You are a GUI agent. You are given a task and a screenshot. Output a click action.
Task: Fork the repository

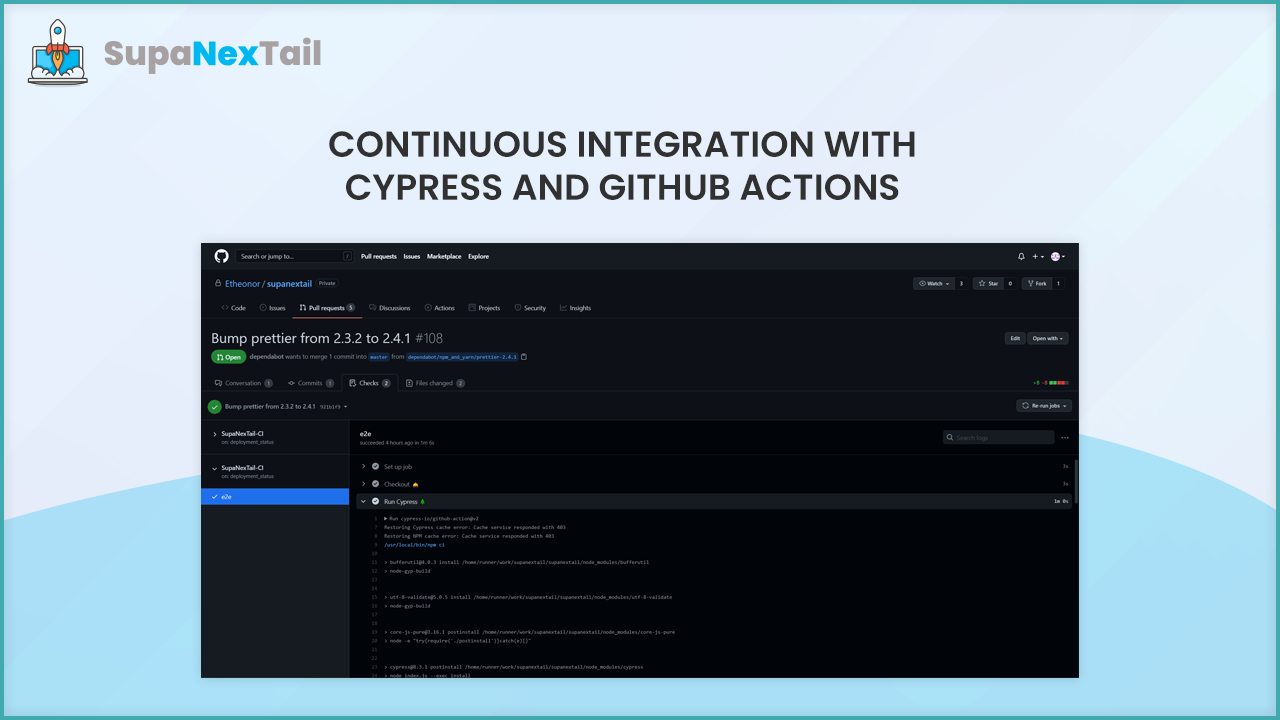pyautogui.click(x=1036, y=283)
